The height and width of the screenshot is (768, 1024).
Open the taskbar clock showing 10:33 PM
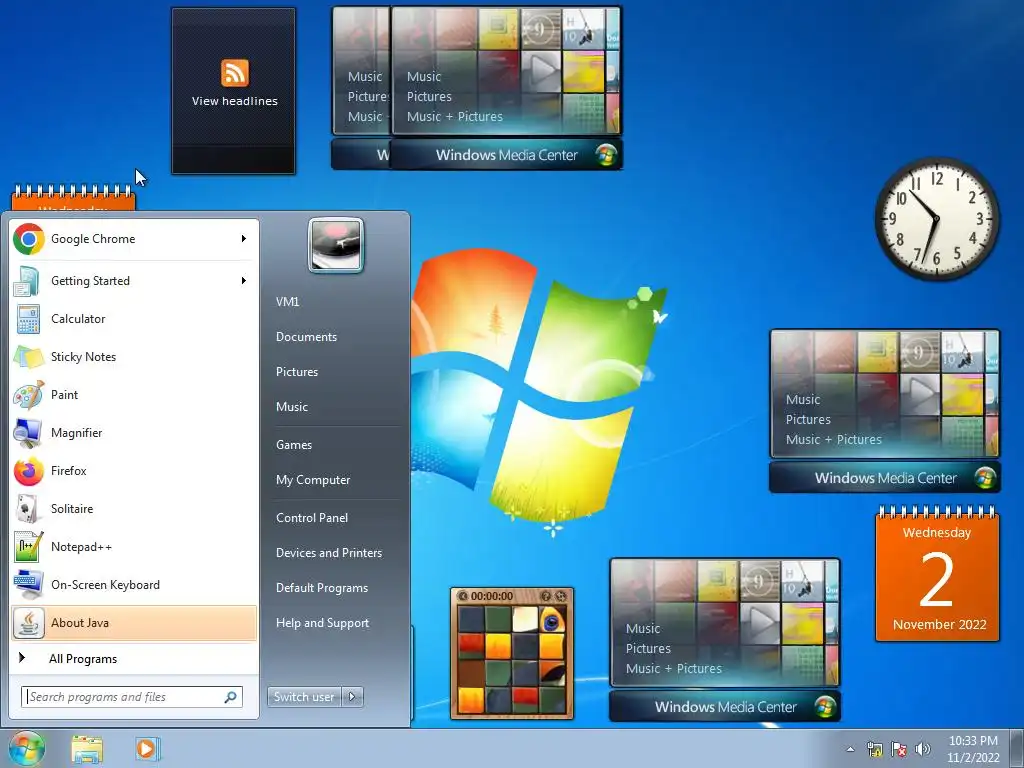pyautogui.click(x=973, y=749)
